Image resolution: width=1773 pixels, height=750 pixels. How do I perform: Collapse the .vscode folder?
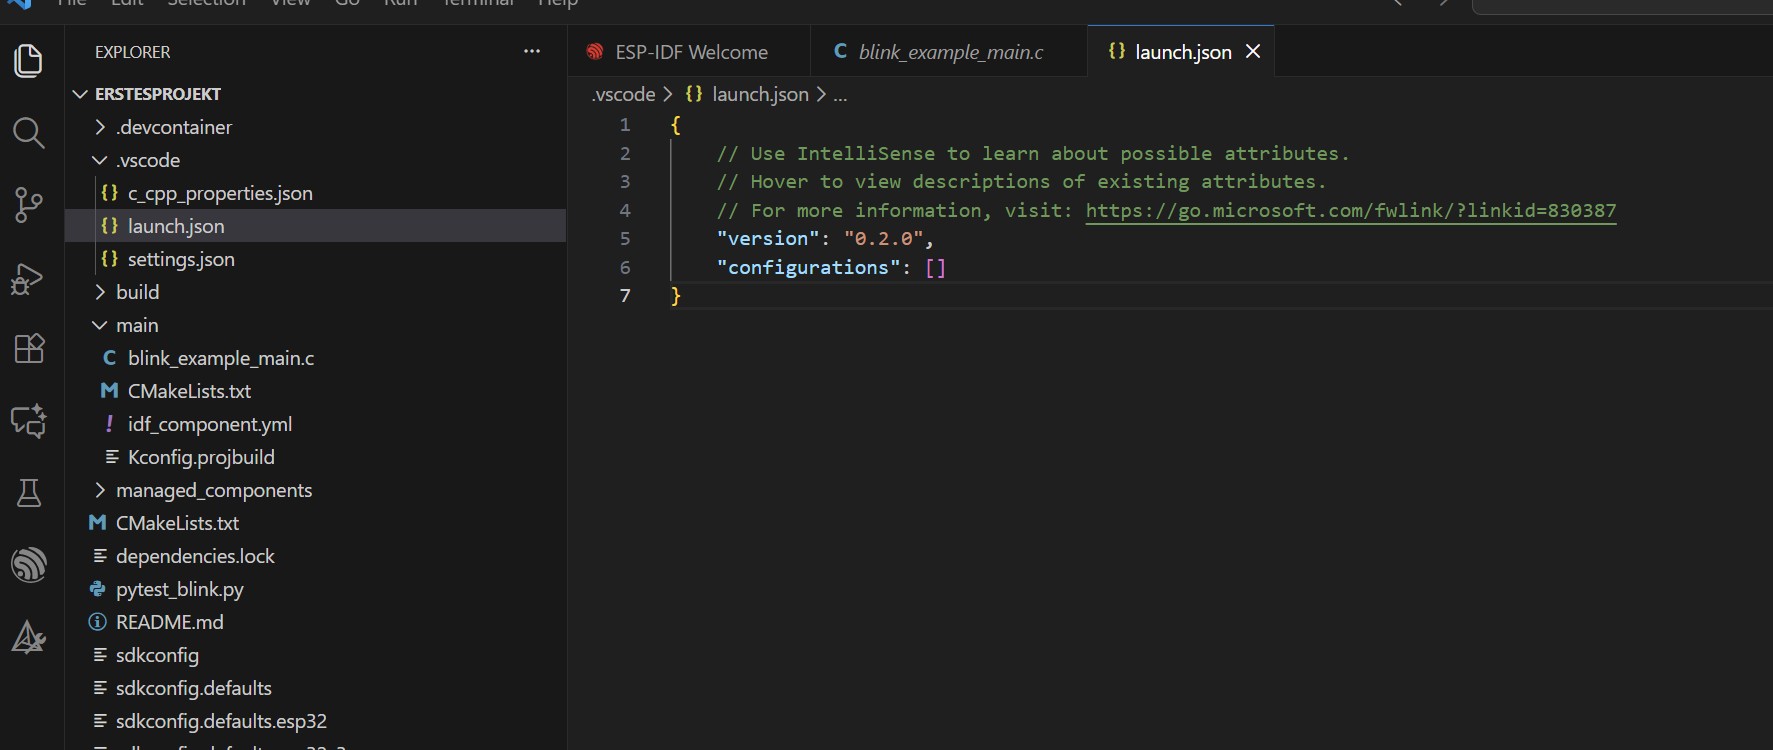[147, 160]
